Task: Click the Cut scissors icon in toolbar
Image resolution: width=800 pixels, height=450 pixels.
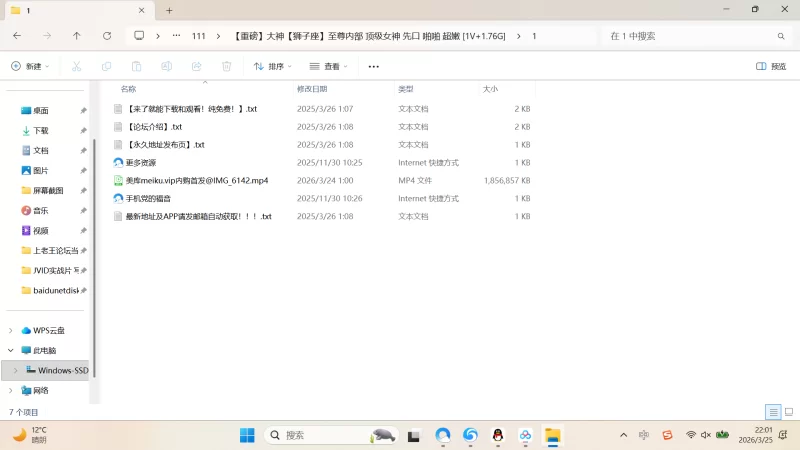Action: coord(76,66)
